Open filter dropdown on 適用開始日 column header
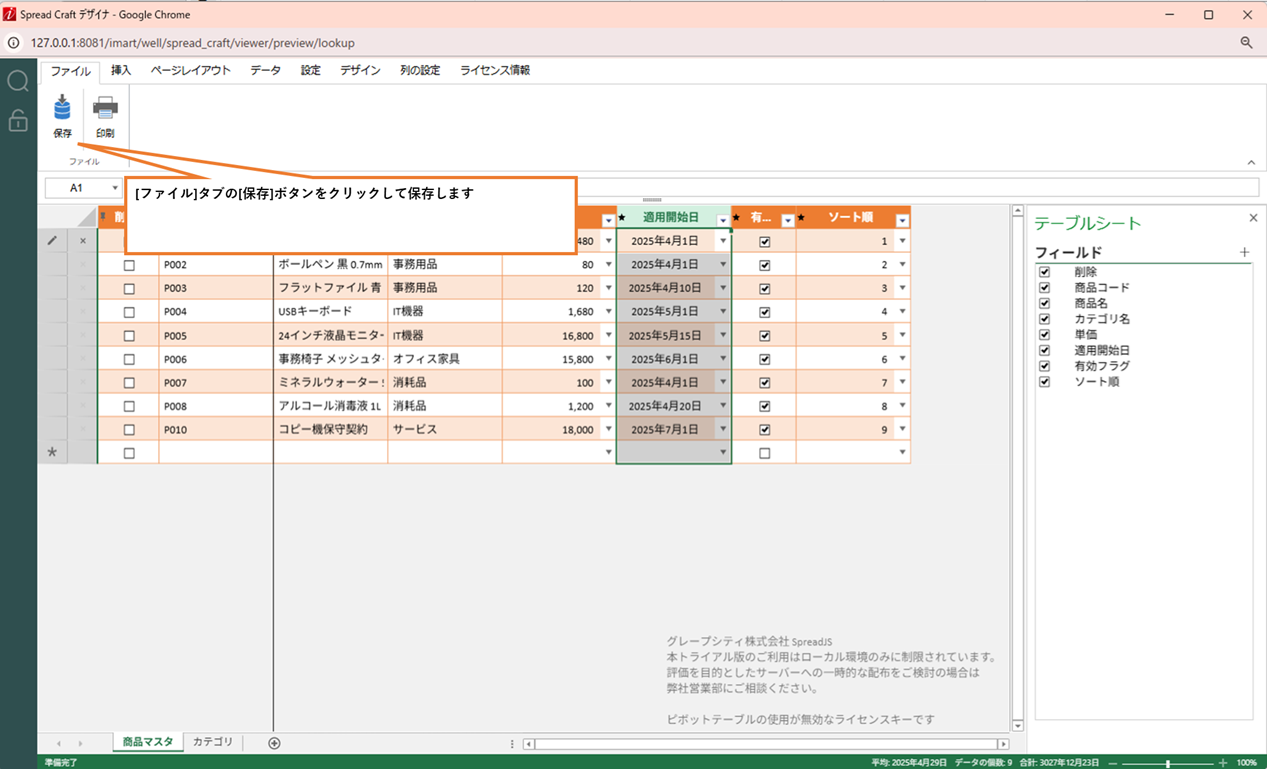This screenshot has height=769, width=1267. 723,221
